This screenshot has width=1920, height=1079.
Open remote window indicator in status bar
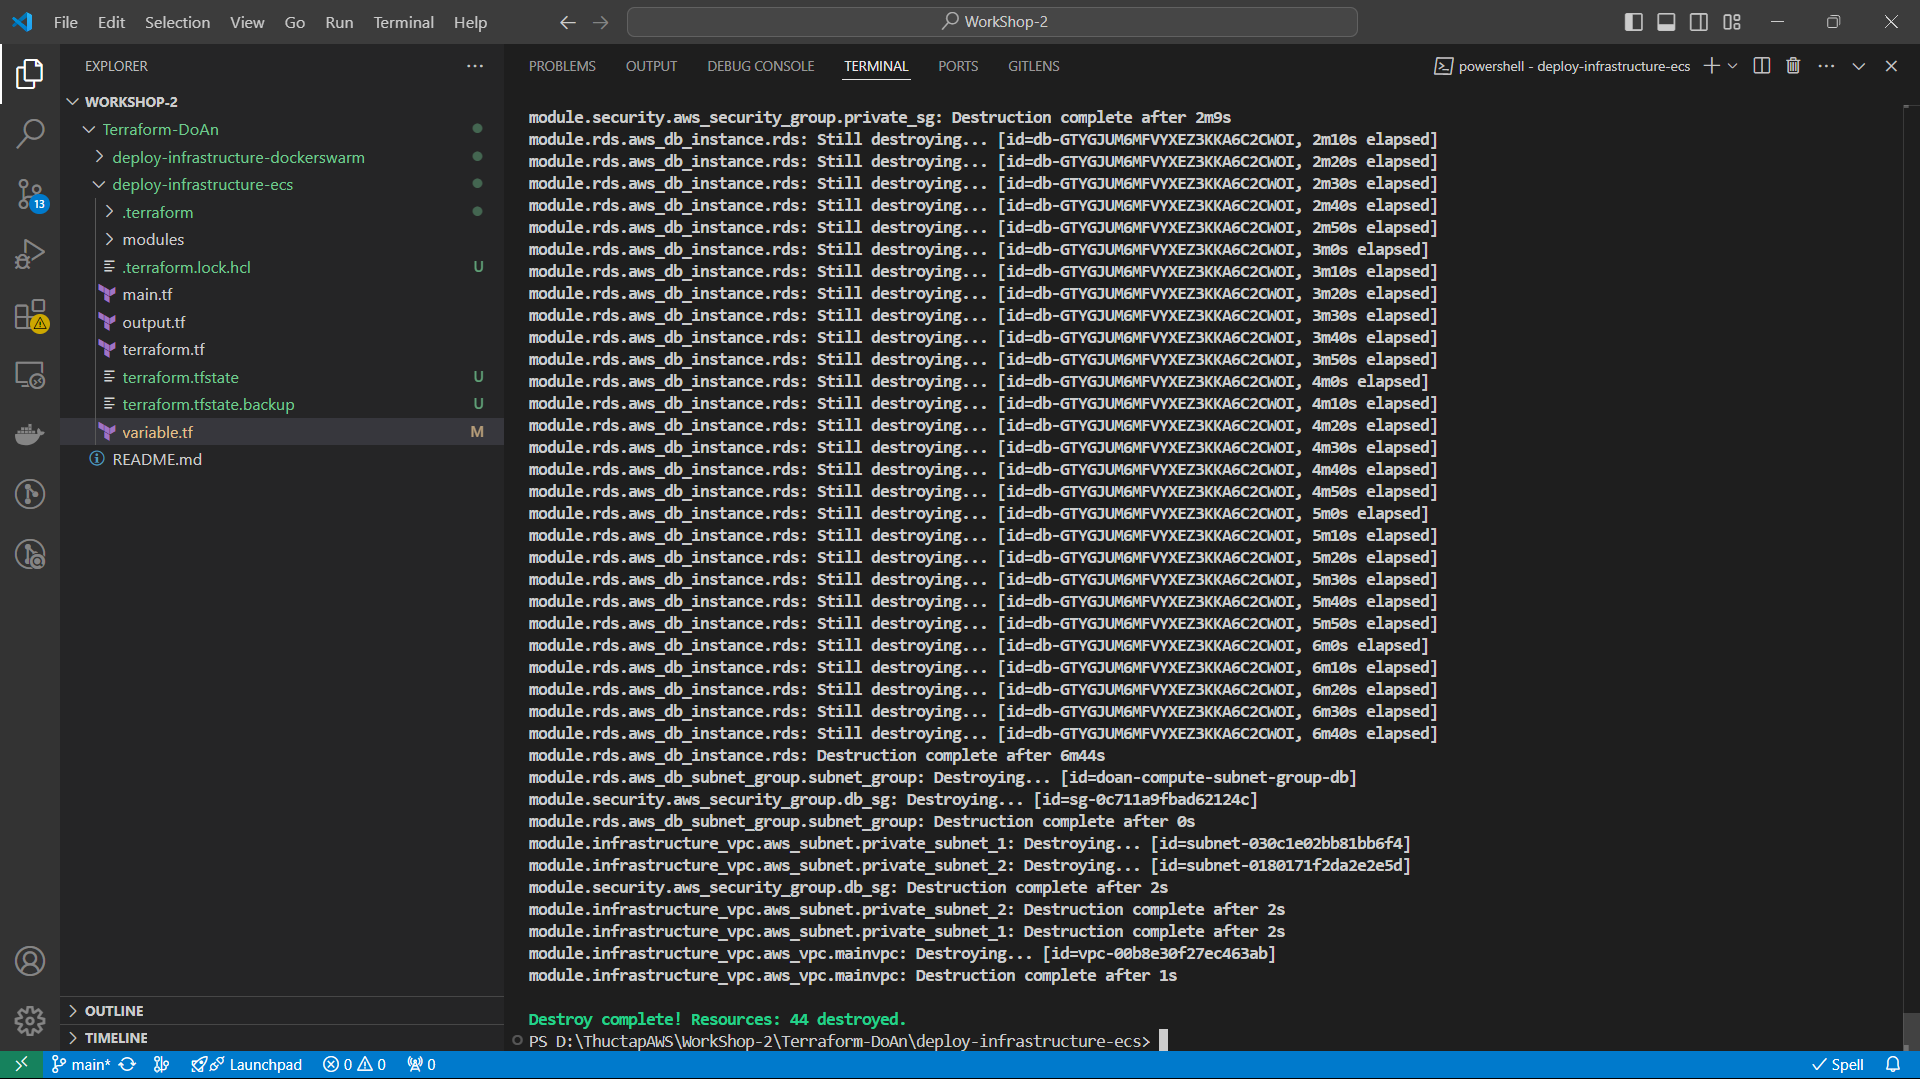pos(21,1064)
